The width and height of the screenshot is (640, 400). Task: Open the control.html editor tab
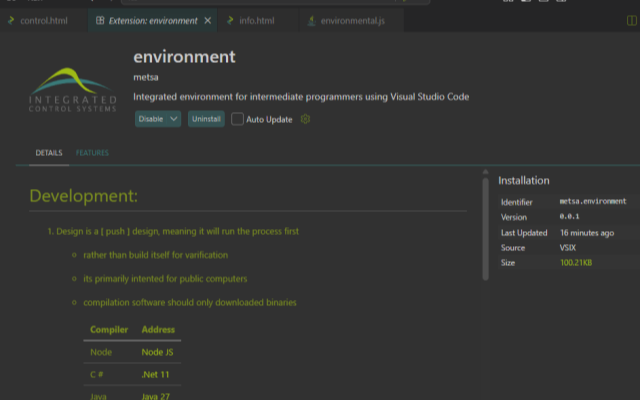(x=44, y=20)
